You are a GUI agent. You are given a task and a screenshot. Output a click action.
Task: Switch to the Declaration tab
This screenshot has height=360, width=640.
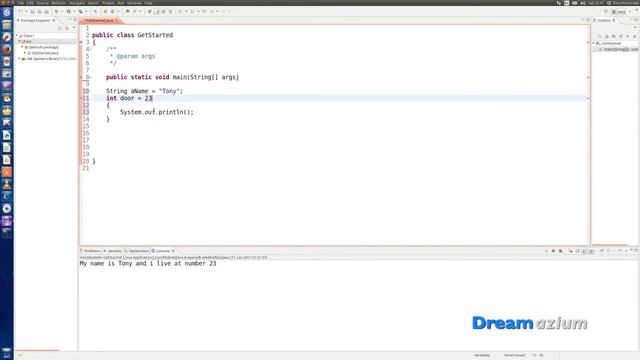(137, 251)
